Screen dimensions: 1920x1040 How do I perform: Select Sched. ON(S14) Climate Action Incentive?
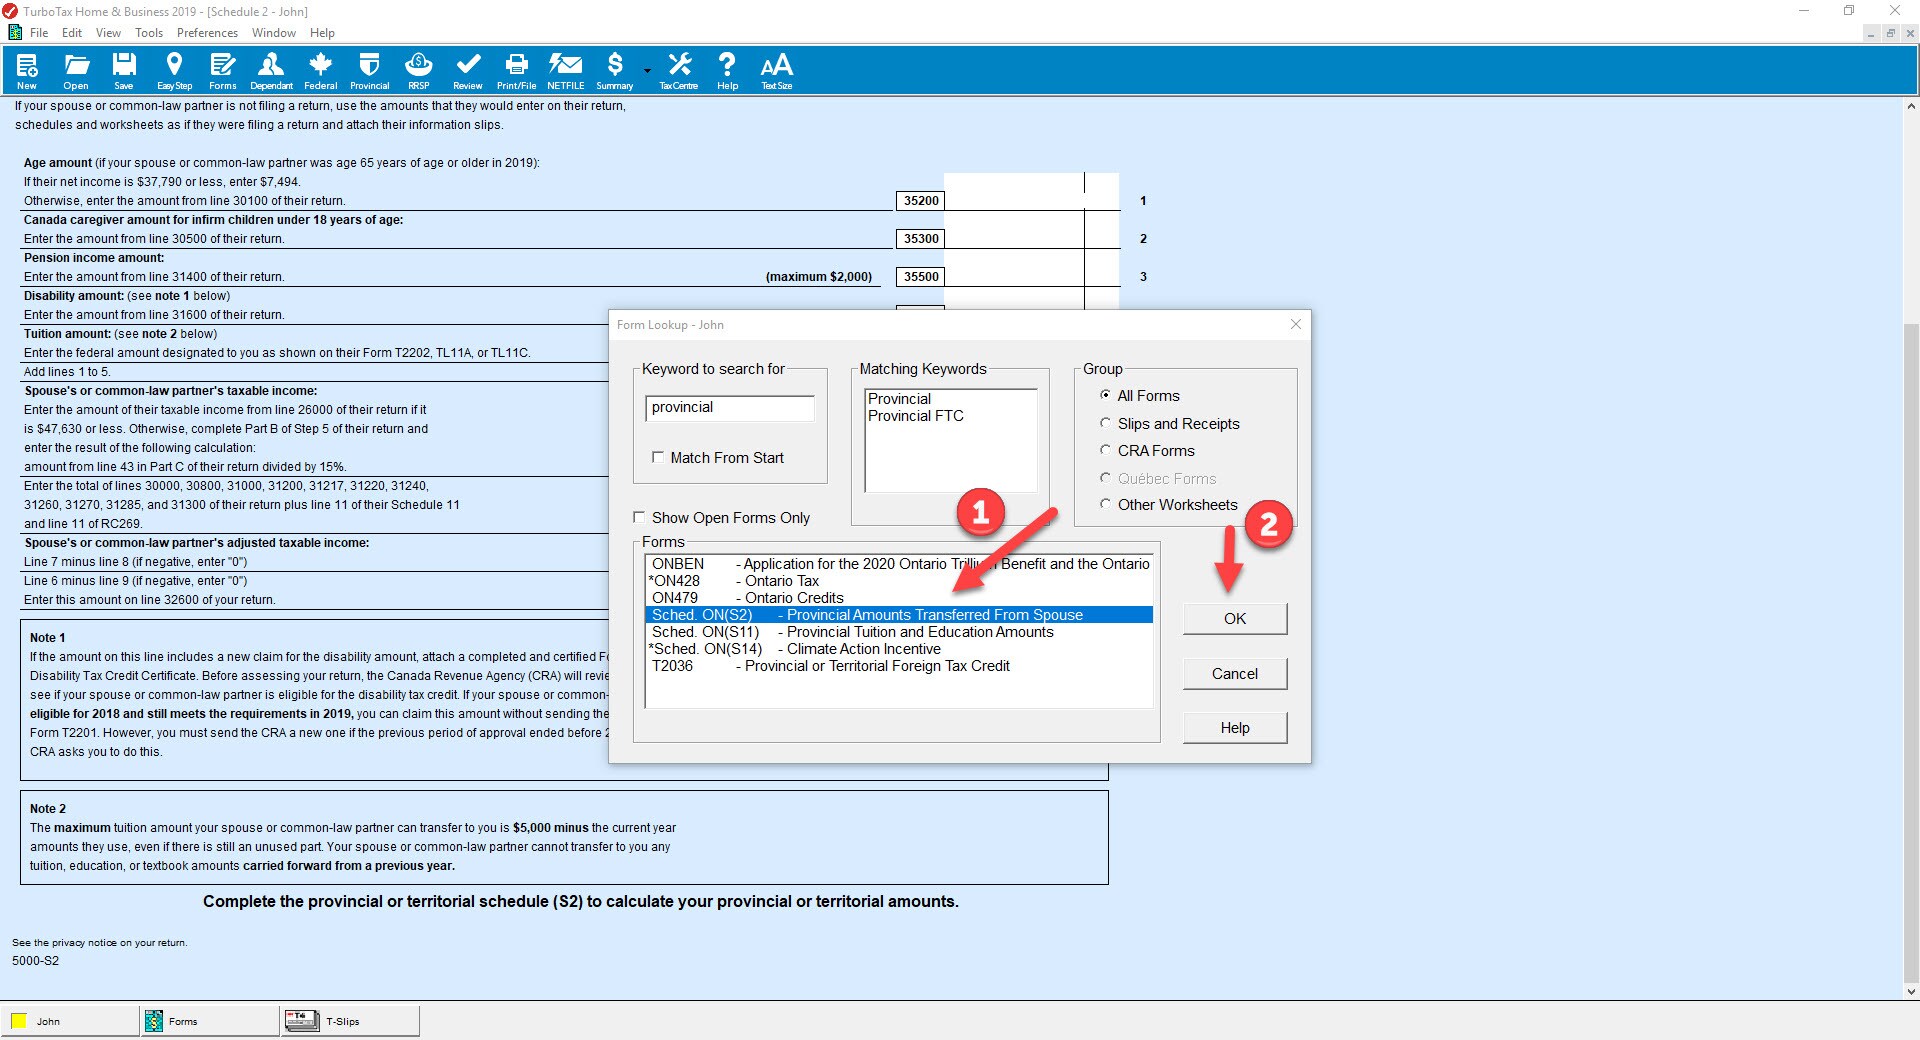click(x=899, y=649)
